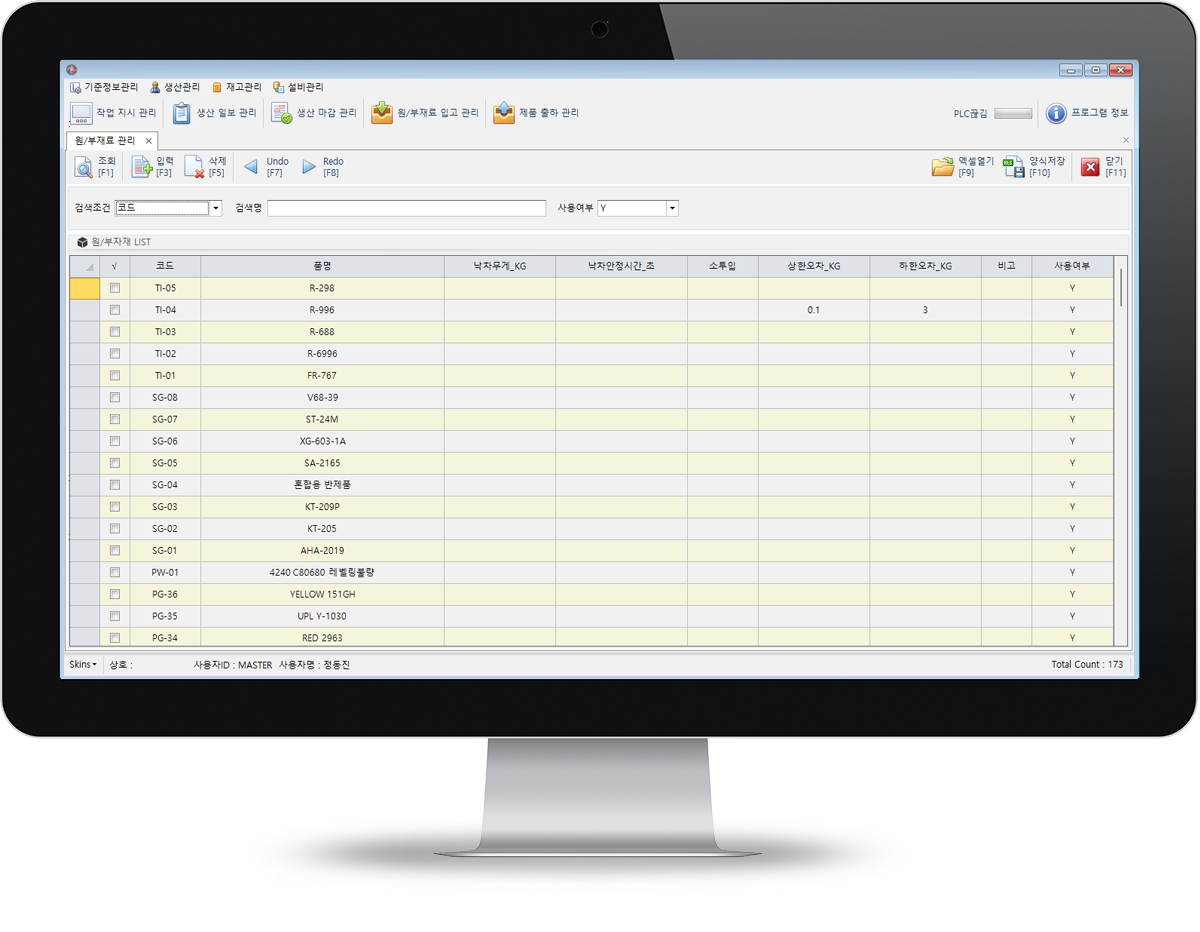Click the 제품 출하 관리 toolbar button
1200x932 pixels.
tap(536, 114)
